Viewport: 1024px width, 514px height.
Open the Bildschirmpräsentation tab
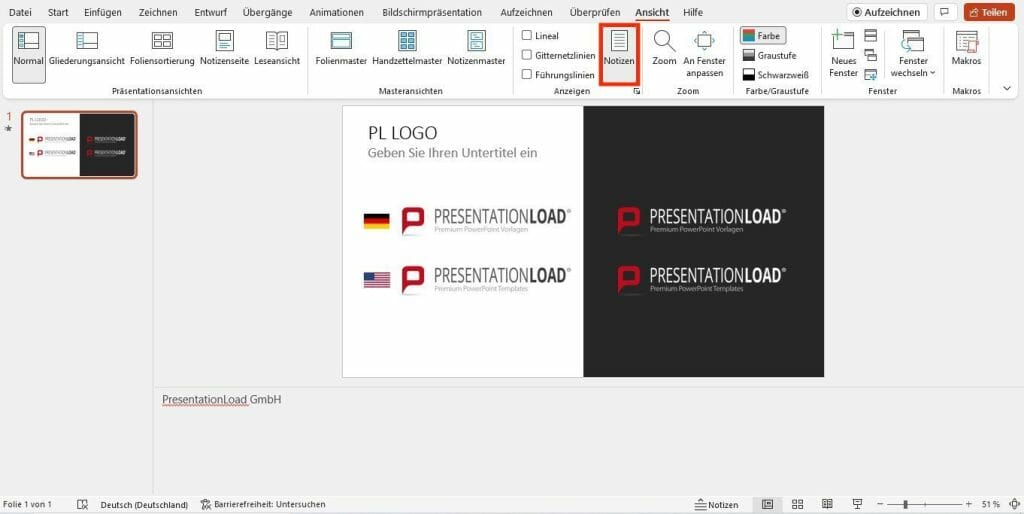tap(432, 12)
